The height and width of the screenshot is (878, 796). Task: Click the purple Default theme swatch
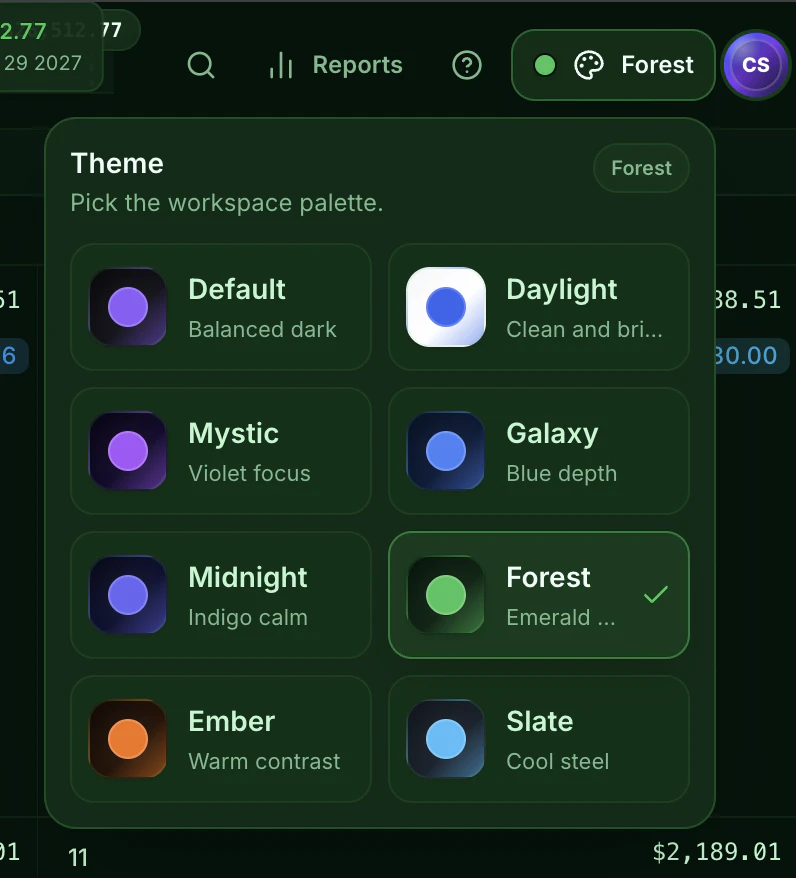tap(128, 307)
